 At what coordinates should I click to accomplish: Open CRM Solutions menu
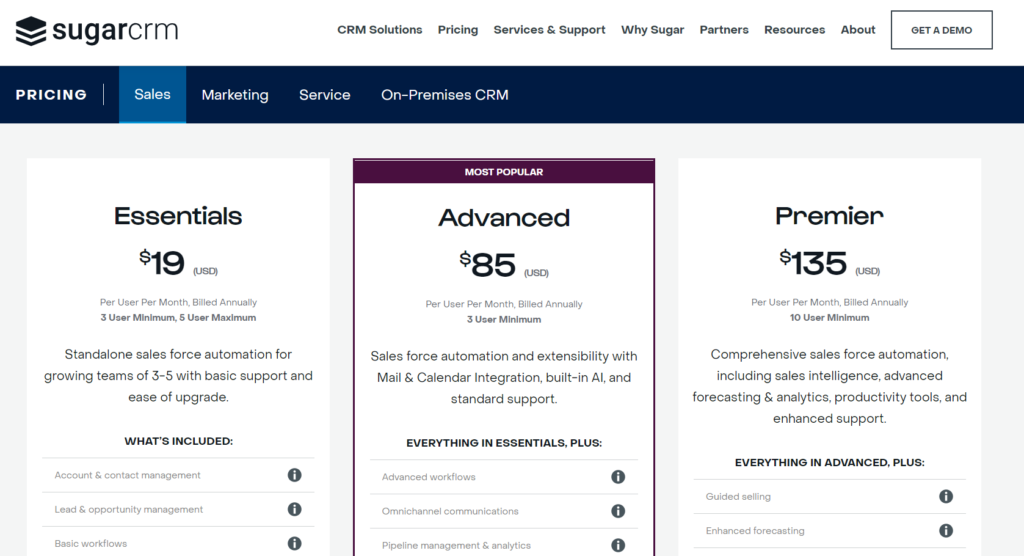[379, 30]
